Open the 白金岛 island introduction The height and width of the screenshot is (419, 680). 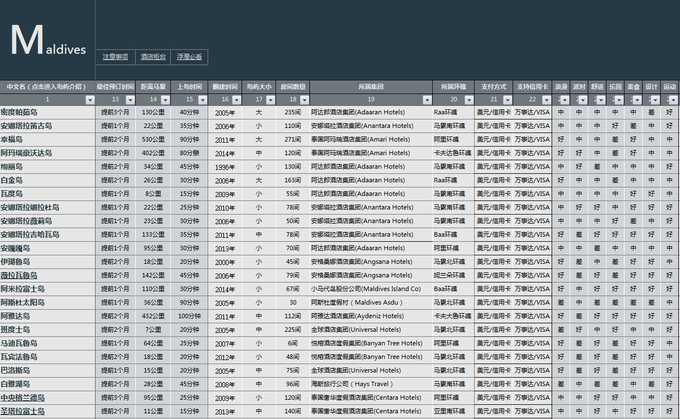(x=12, y=180)
